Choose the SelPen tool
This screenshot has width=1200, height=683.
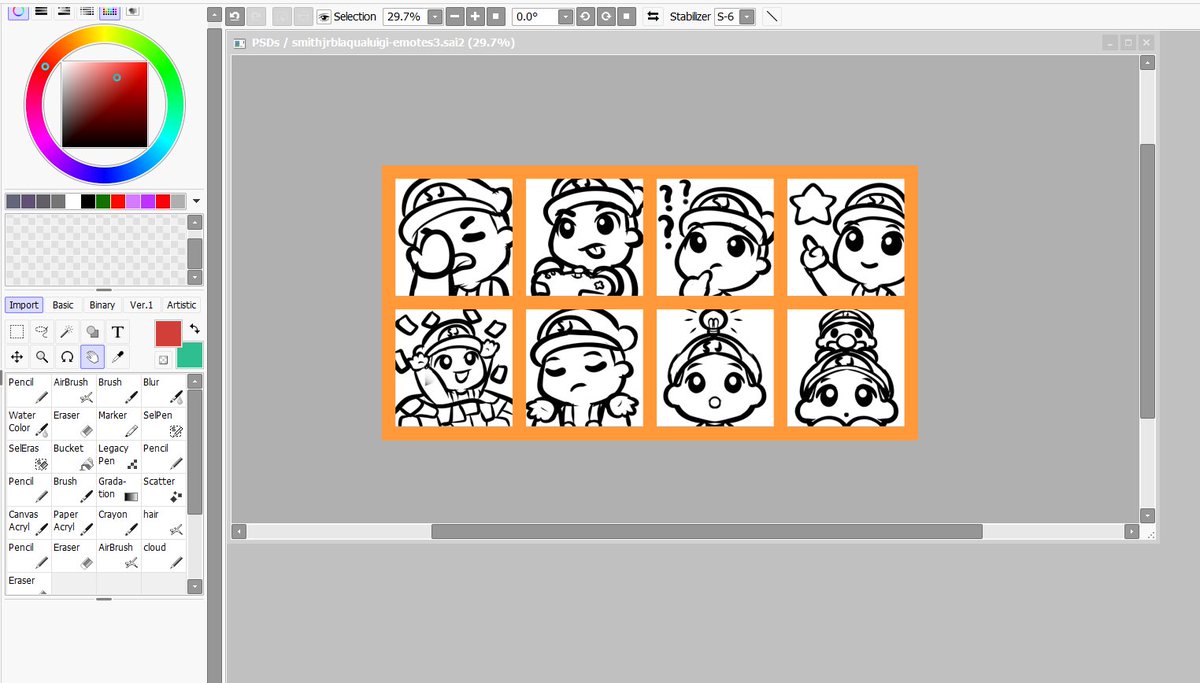point(156,422)
